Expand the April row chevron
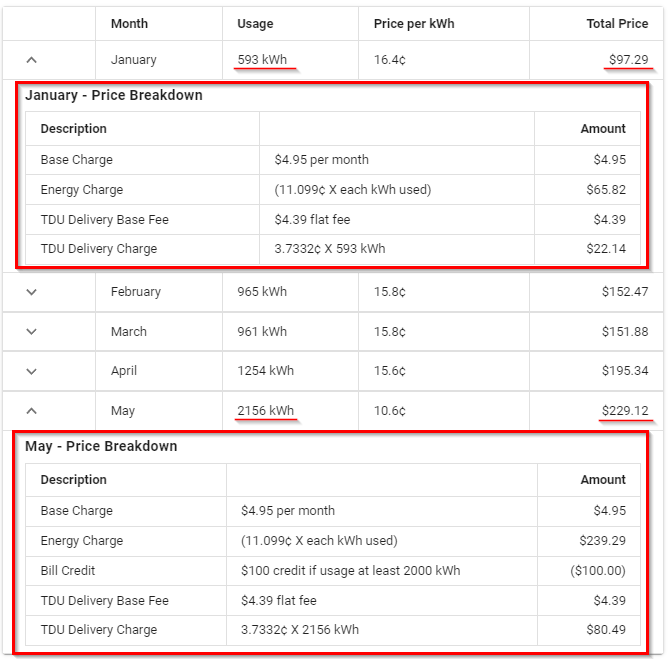This screenshot has width=668, height=659. pyautogui.click(x=31, y=371)
